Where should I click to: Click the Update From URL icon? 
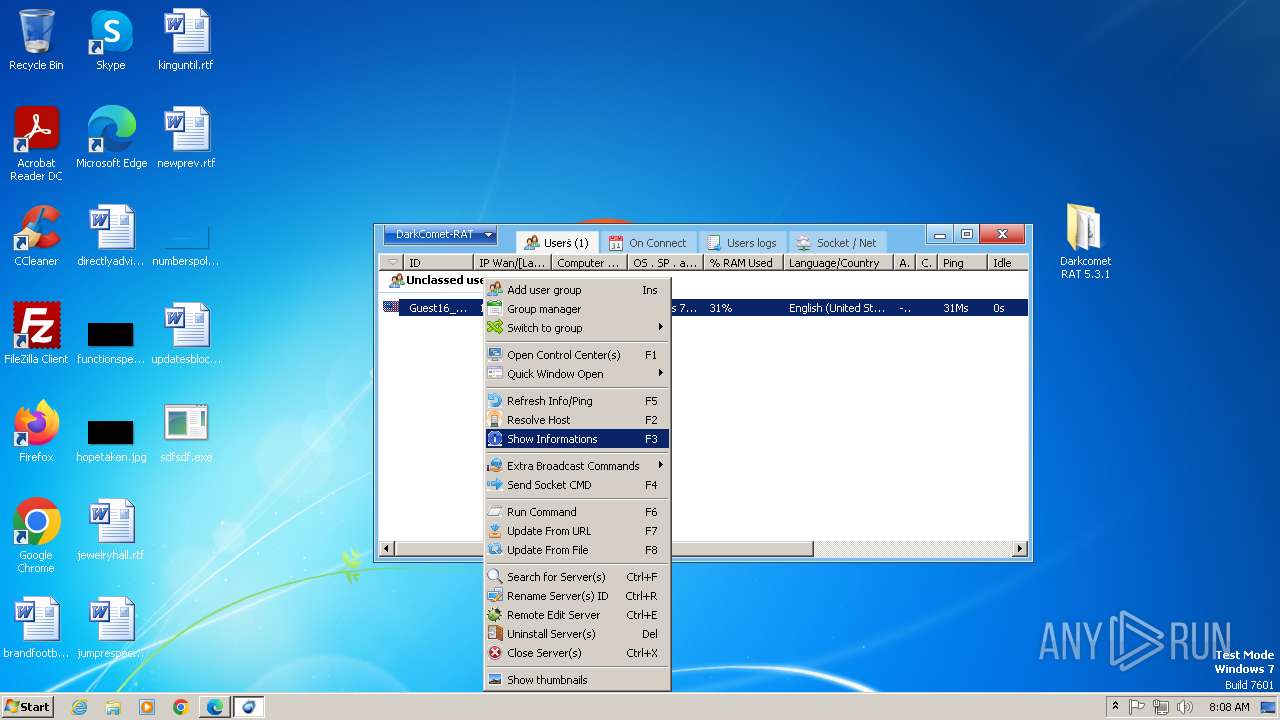click(x=494, y=531)
